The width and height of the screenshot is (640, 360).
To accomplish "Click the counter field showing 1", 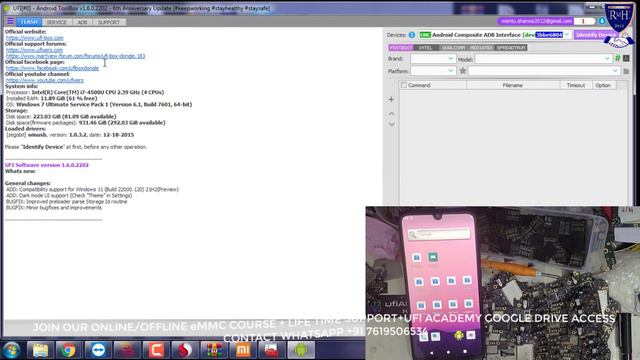I will pyautogui.click(x=584, y=21).
